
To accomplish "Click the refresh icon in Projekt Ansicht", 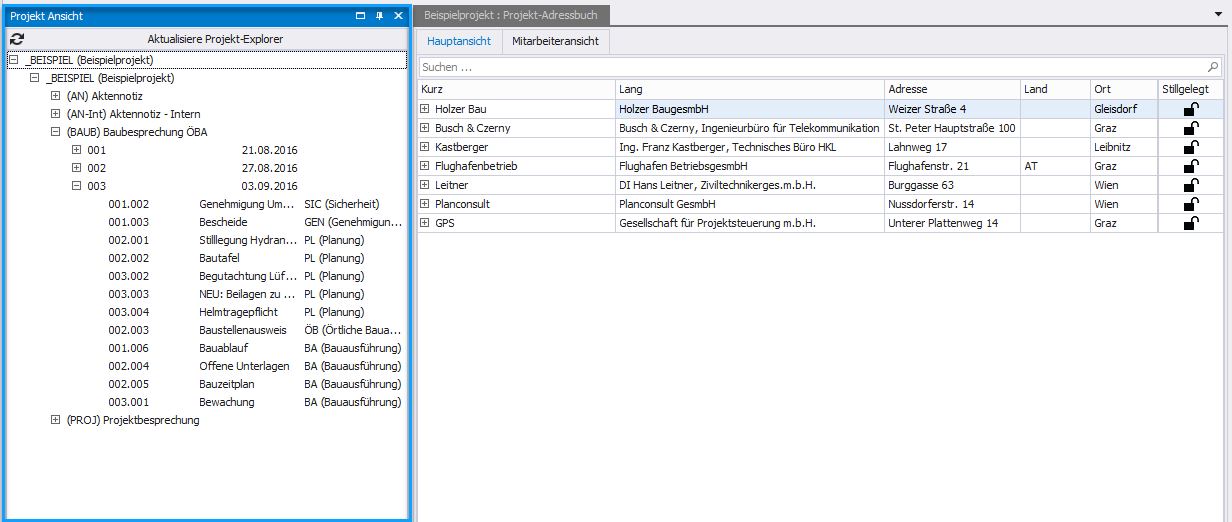I will click(17, 39).
